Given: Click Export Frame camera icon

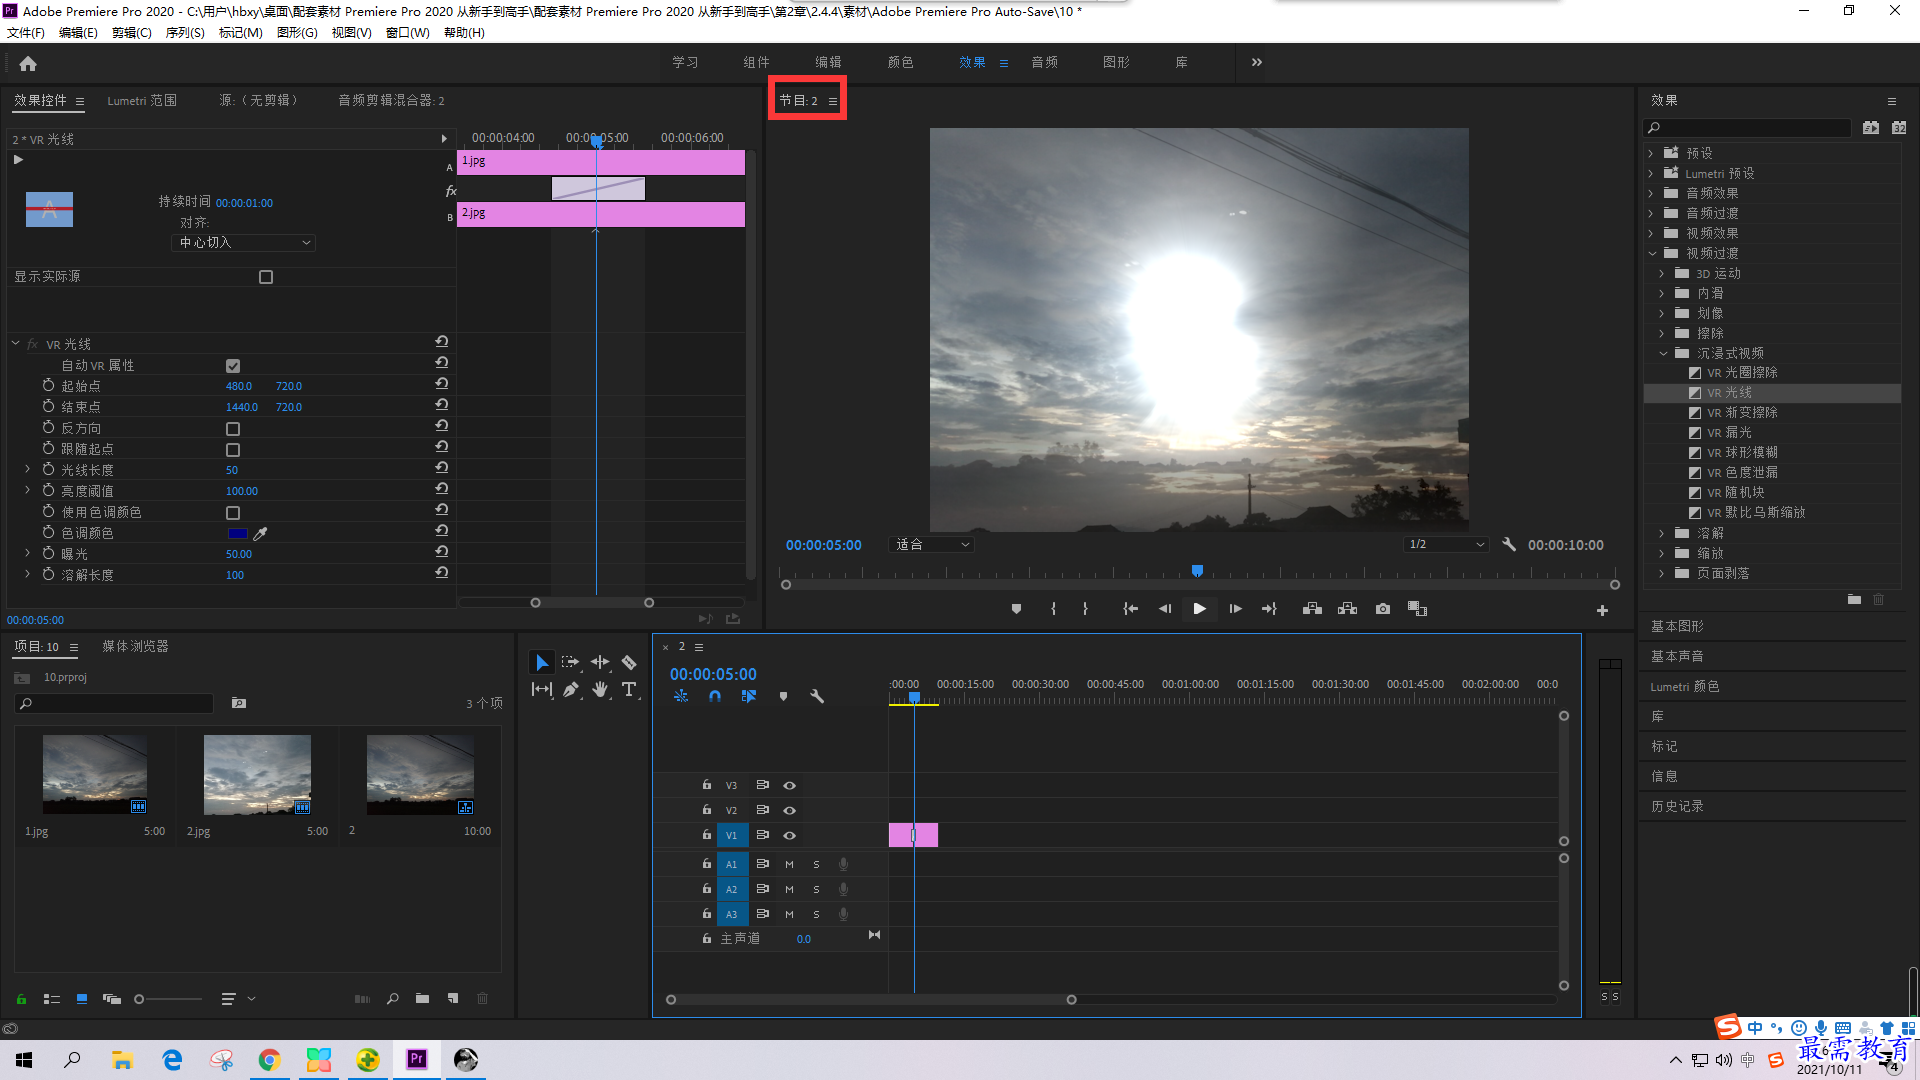Looking at the screenshot, I should (1383, 608).
